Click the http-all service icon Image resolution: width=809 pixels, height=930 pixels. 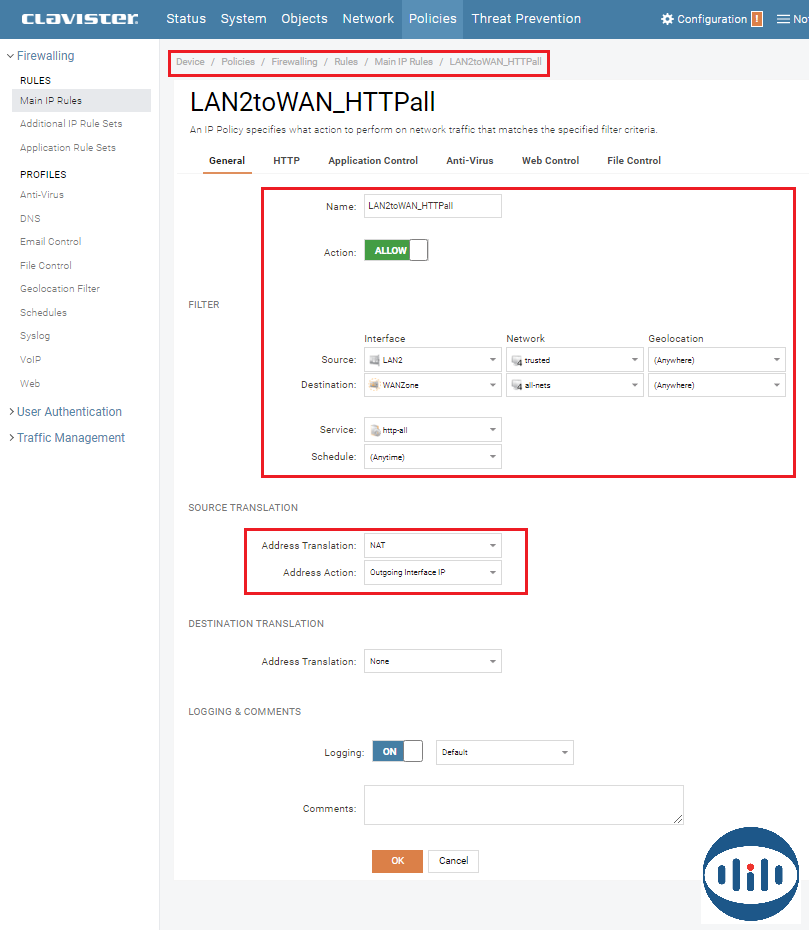coord(374,430)
